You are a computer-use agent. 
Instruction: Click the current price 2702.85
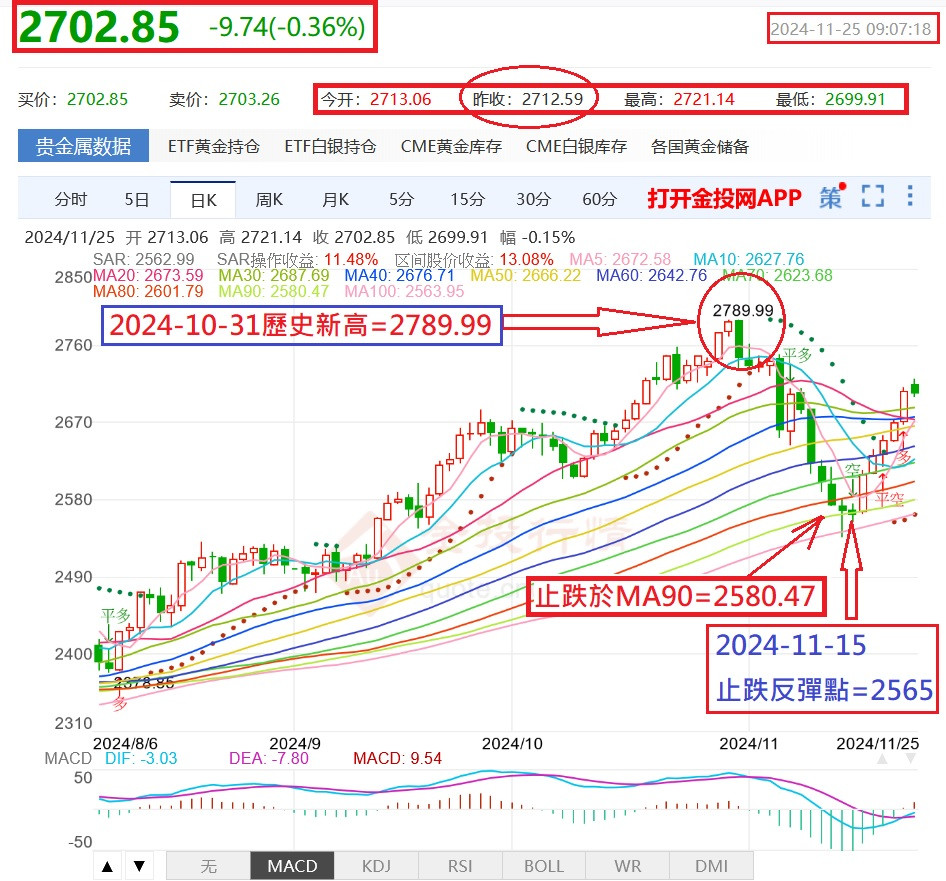(99, 27)
